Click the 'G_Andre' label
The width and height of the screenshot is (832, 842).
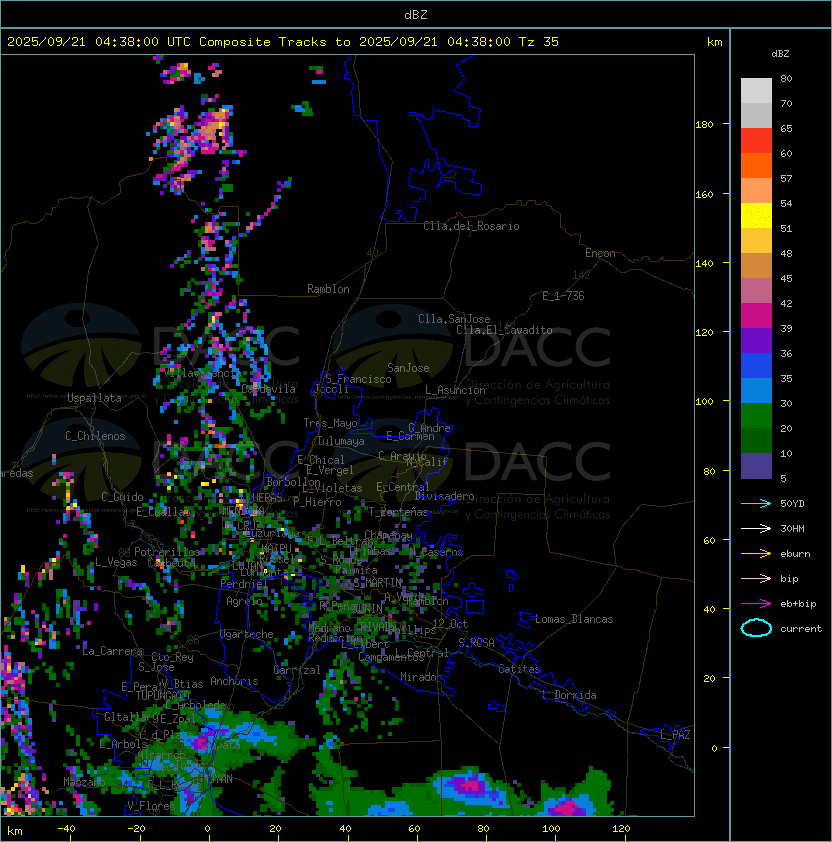click(x=429, y=428)
